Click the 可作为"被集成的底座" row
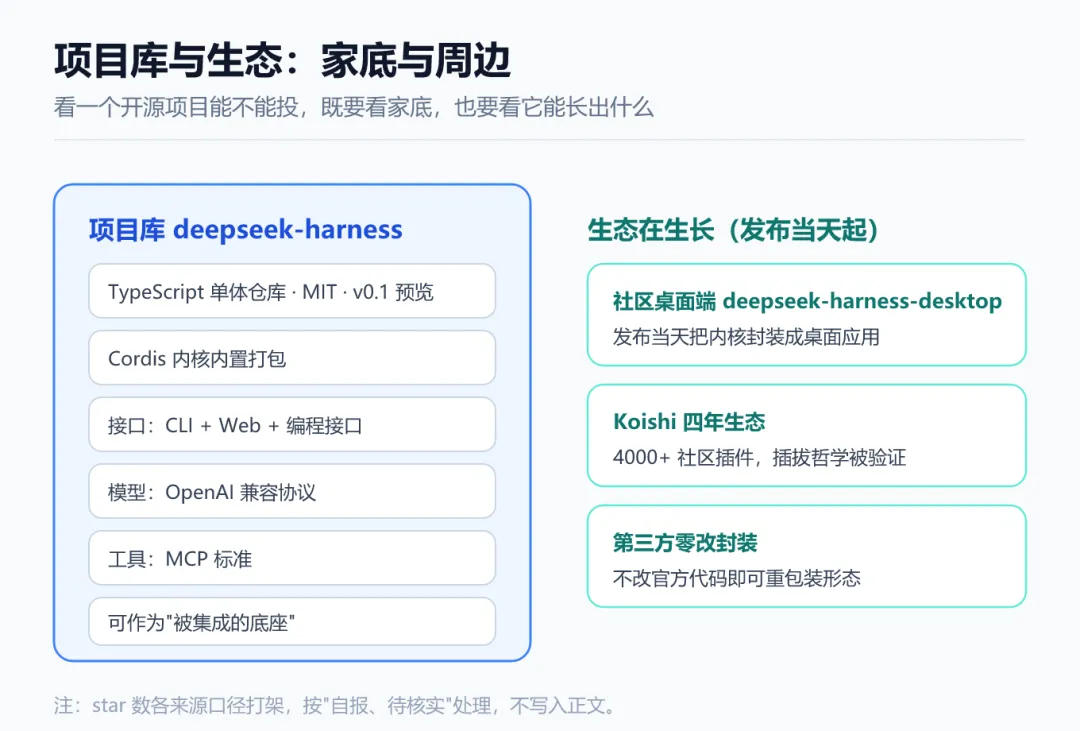The width and height of the screenshot is (1080, 731). 292,622
